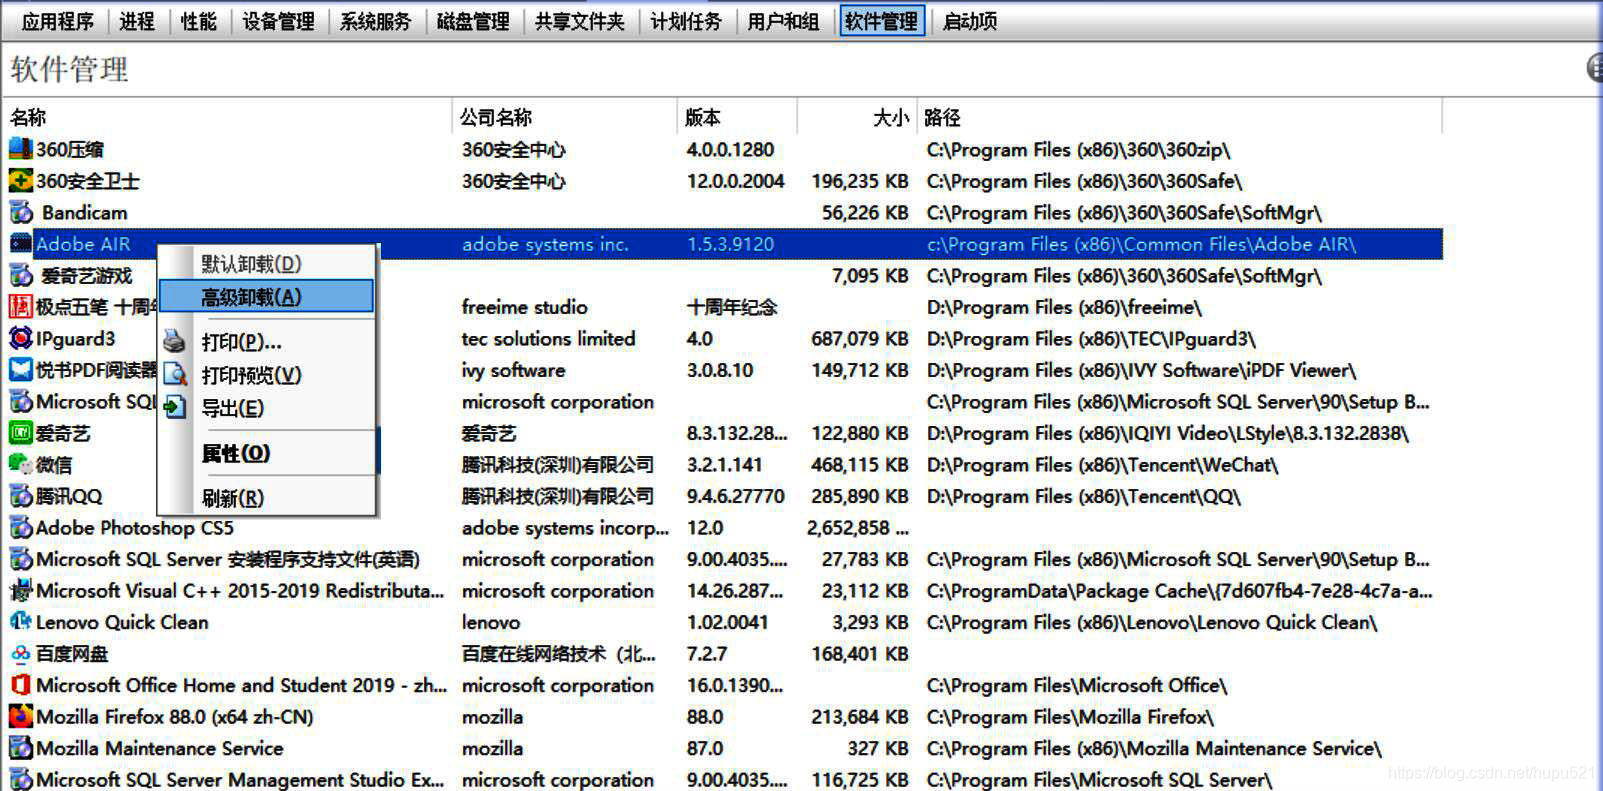Choose 默认卸载(D) in context menu
Image resolution: width=1603 pixels, height=791 pixels.
coord(251,264)
